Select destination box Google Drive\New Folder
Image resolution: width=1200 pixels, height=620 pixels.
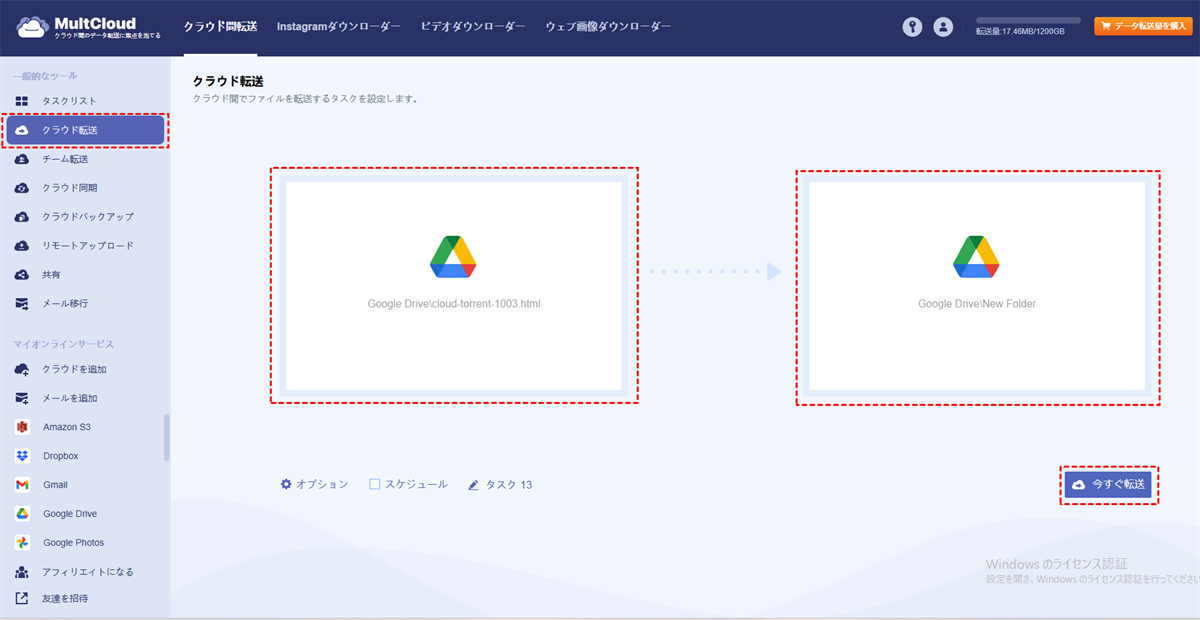click(x=977, y=285)
